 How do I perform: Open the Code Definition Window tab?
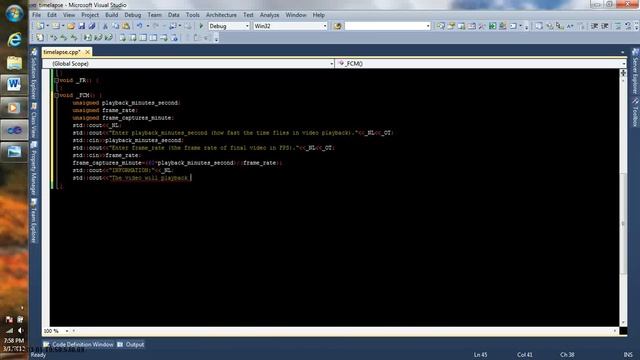(79, 344)
